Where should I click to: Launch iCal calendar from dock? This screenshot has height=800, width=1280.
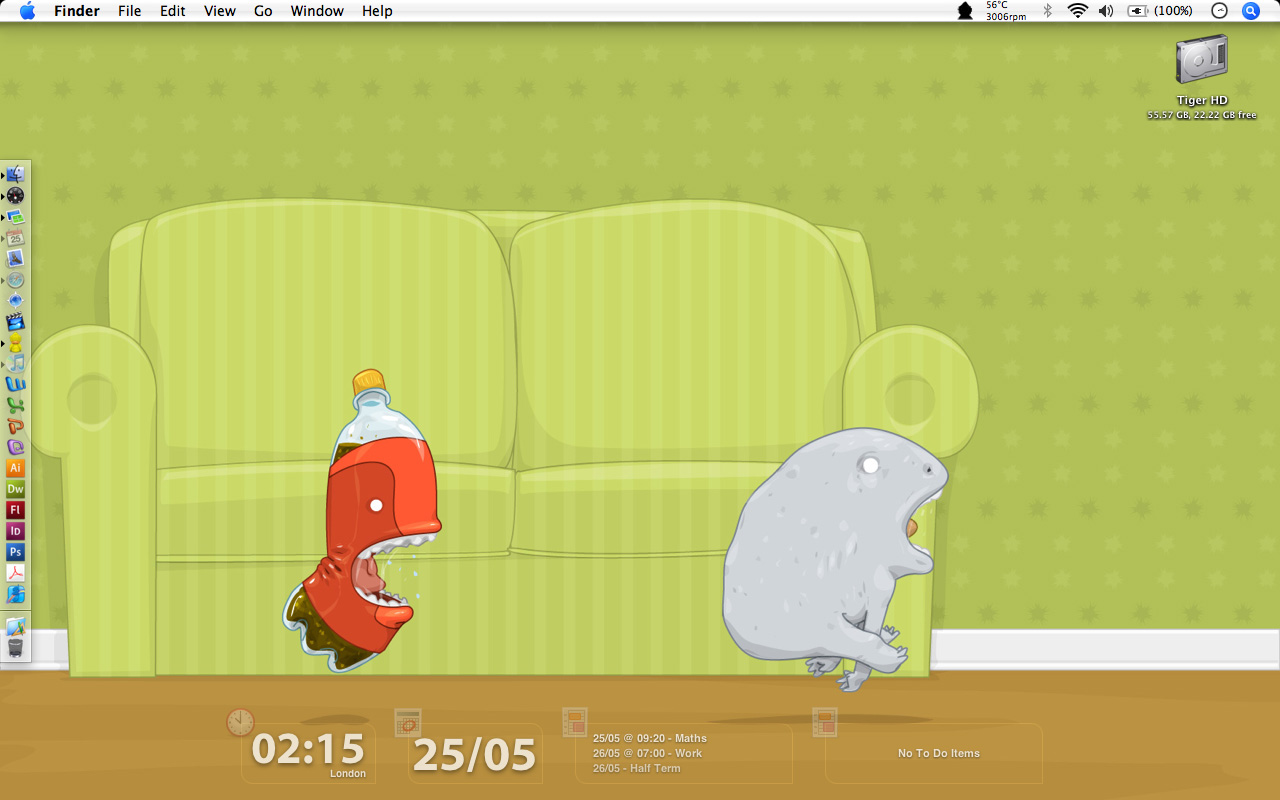[x=15, y=237]
